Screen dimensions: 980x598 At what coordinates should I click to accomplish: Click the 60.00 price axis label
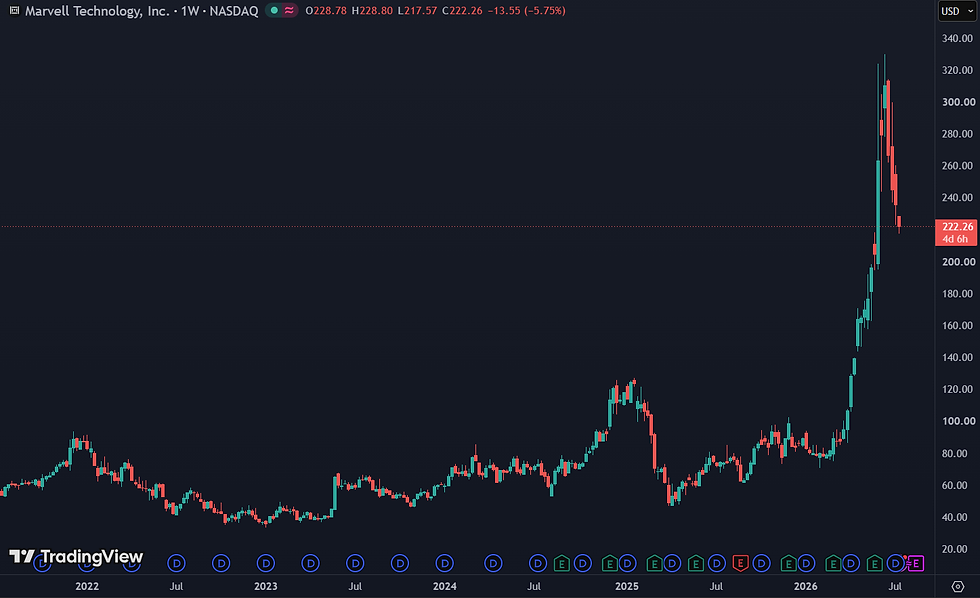(954, 486)
